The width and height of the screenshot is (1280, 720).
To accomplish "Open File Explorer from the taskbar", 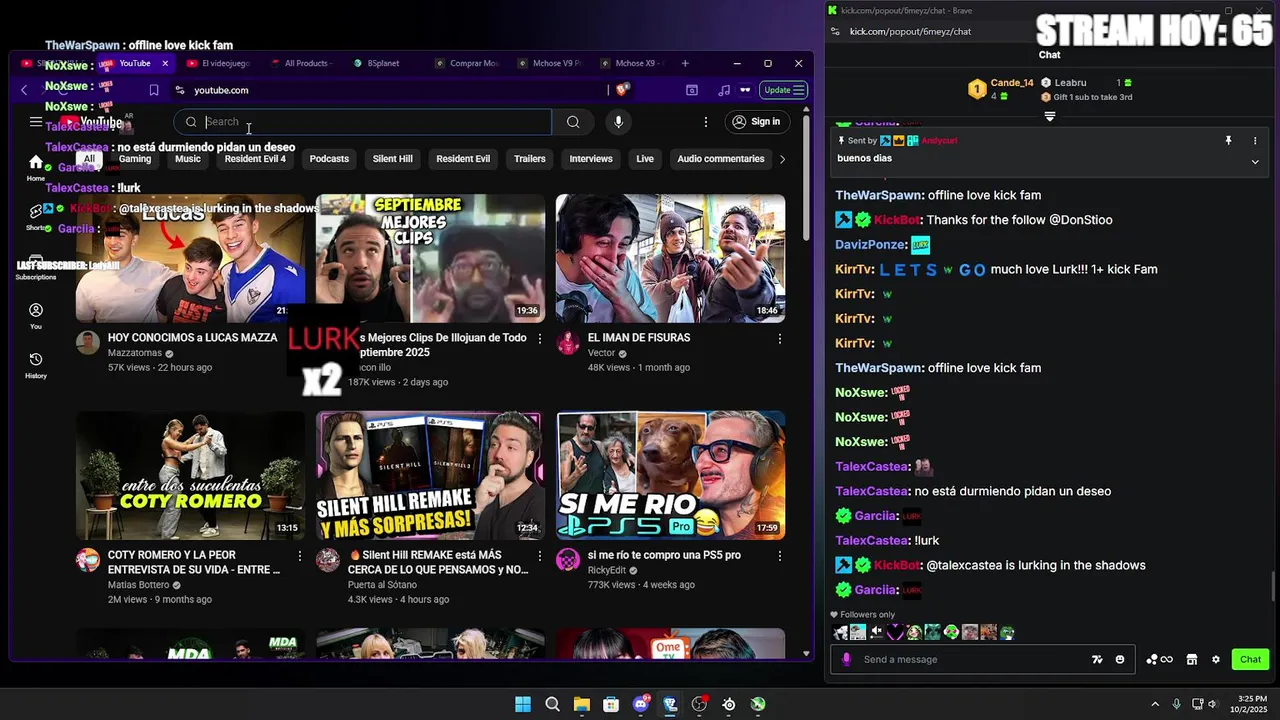I will 582,704.
